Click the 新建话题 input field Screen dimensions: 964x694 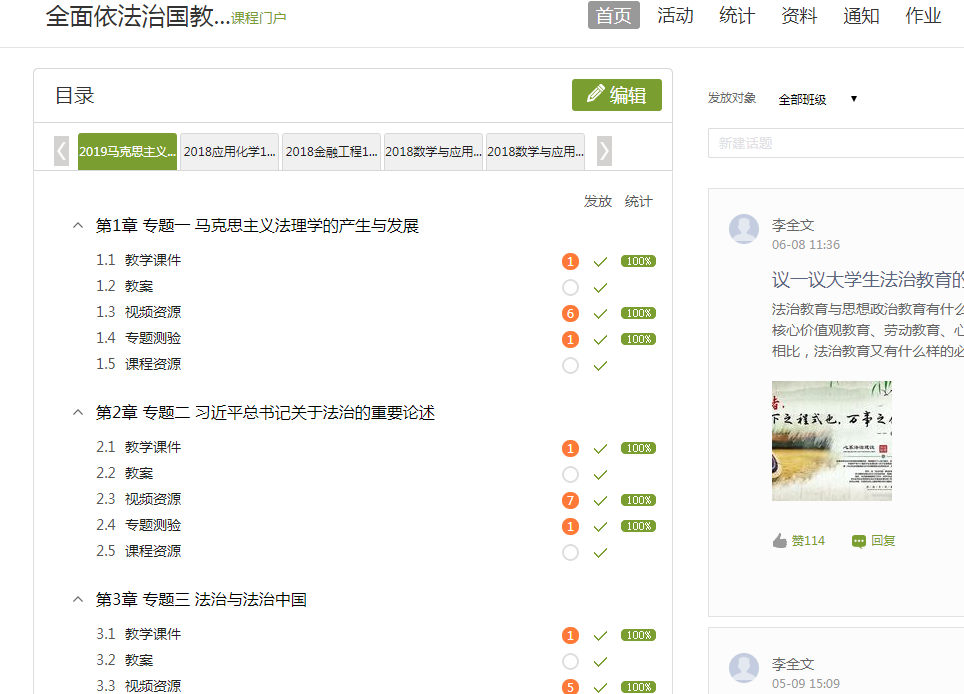coord(835,143)
